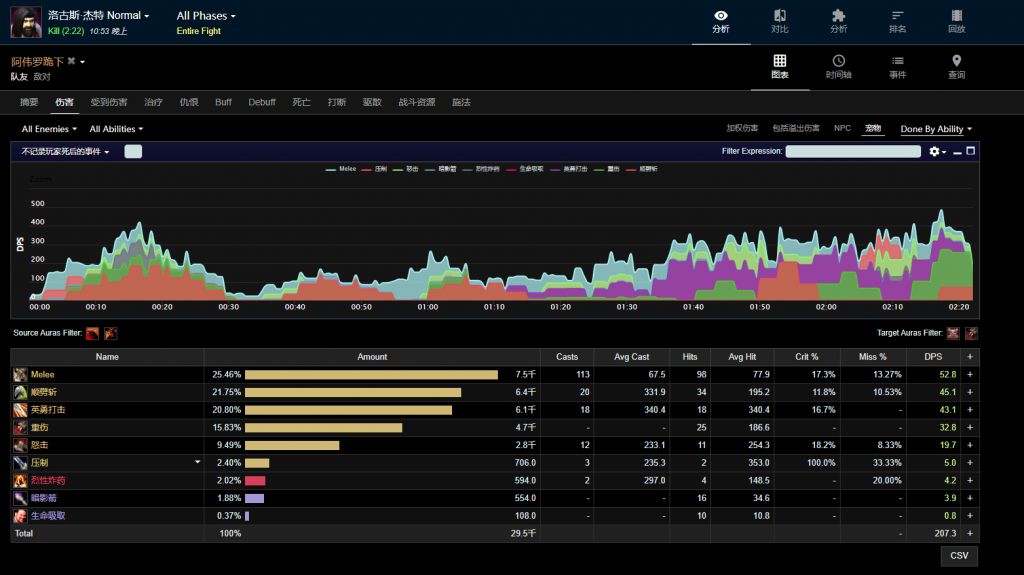This screenshot has height=575, width=1024.
Task: Open the All Phases fight selector
Action: click(x=206, y=16)
